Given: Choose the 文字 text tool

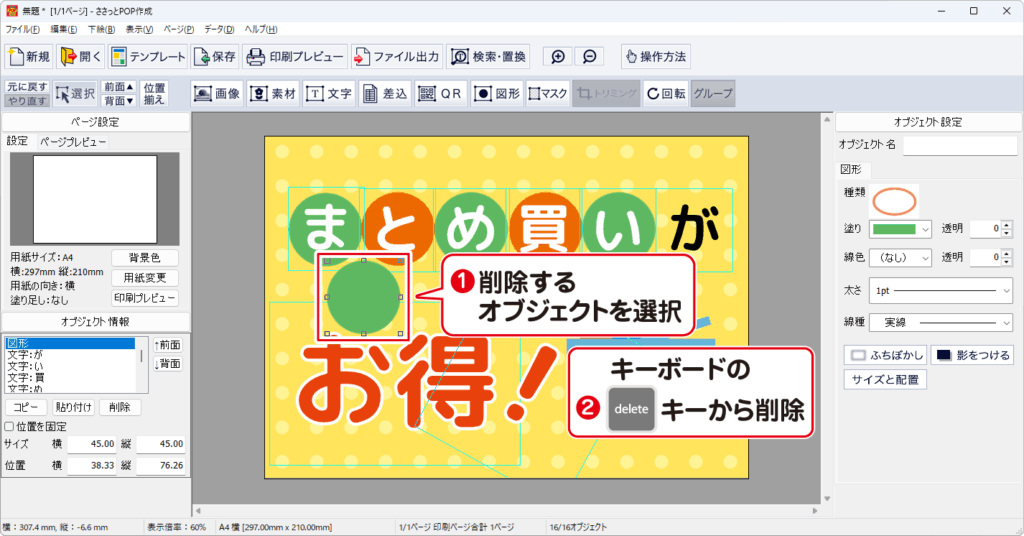Looking at the screenshot, I should (329, 94).
